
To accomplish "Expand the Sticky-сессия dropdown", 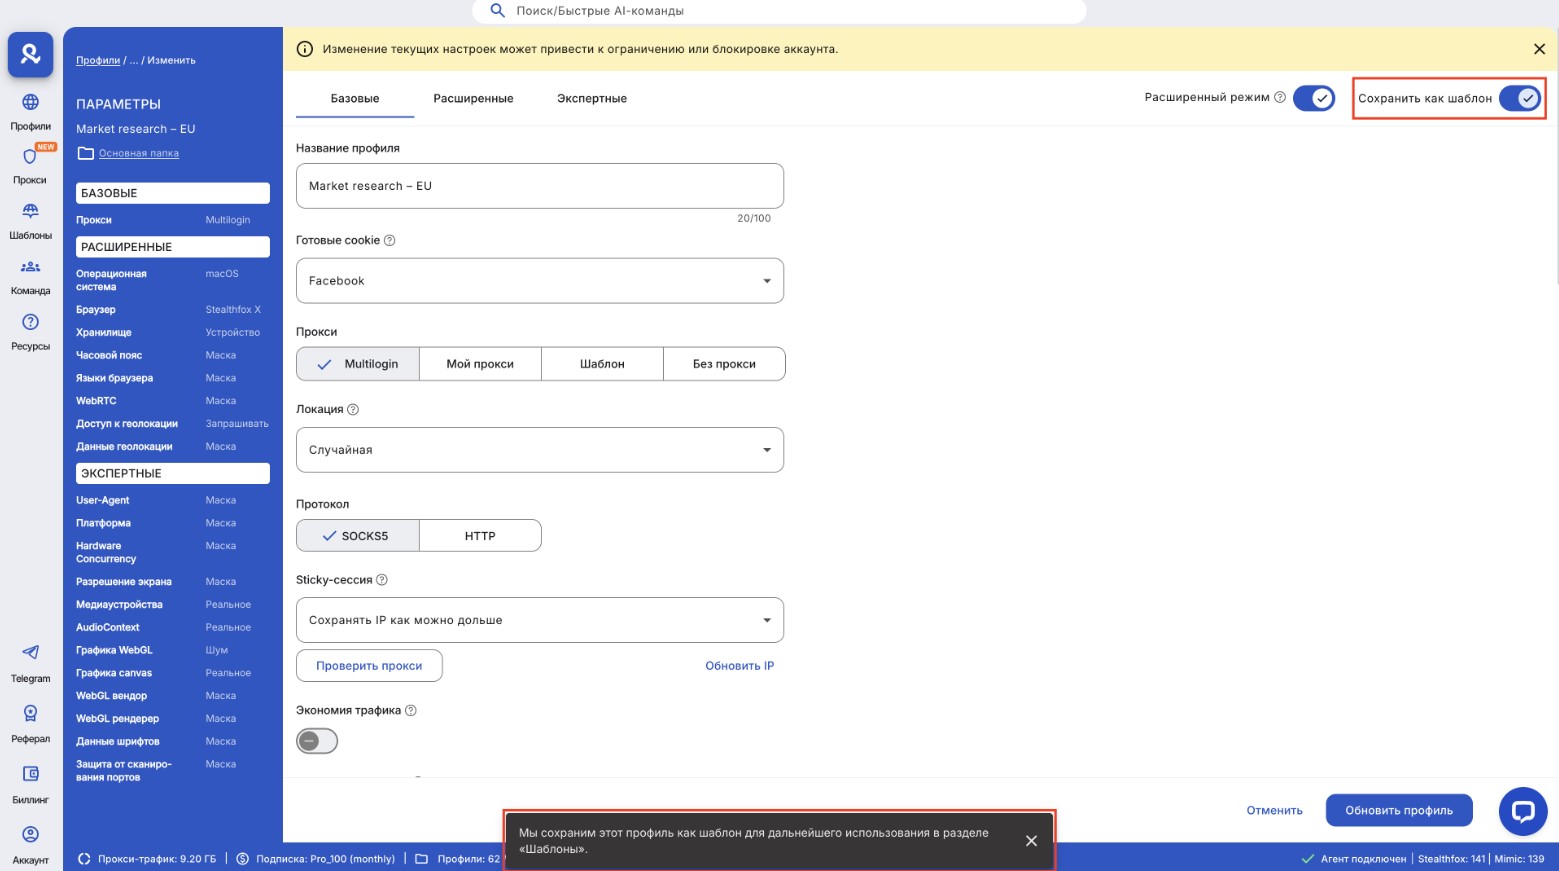I will tap(540, 620).
